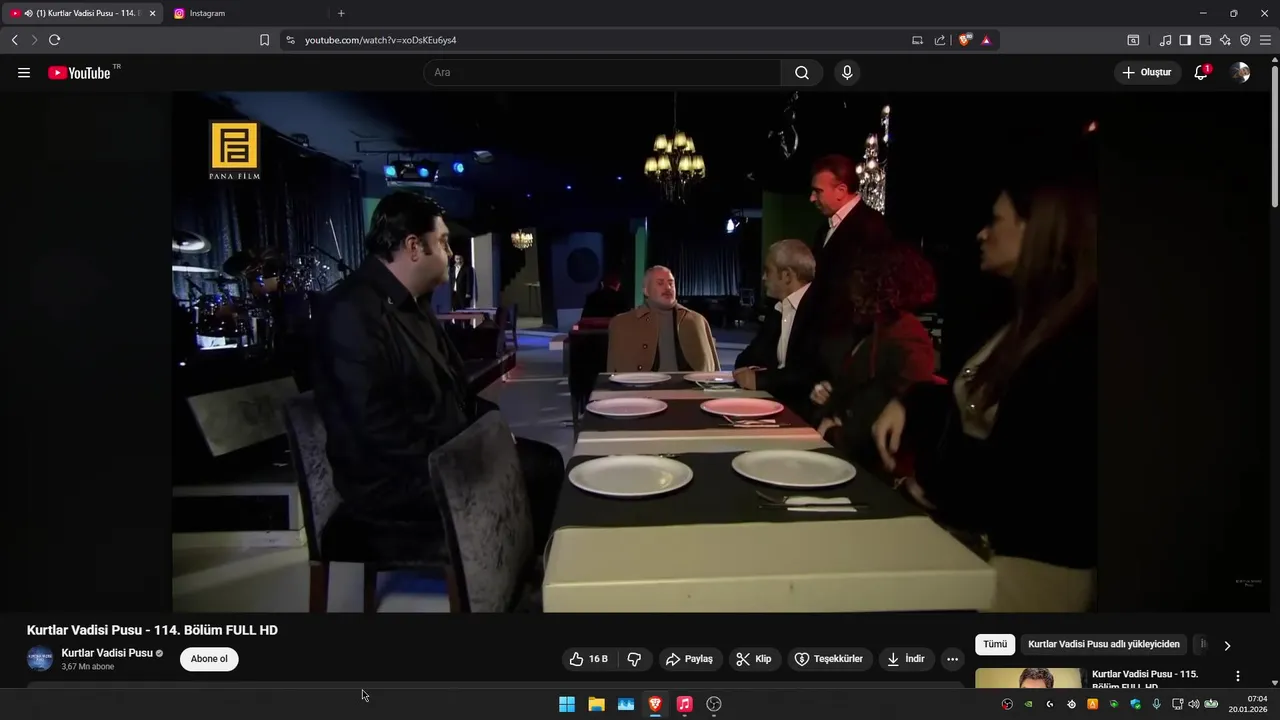Open more actions ellipsis under video

(952, 659)
